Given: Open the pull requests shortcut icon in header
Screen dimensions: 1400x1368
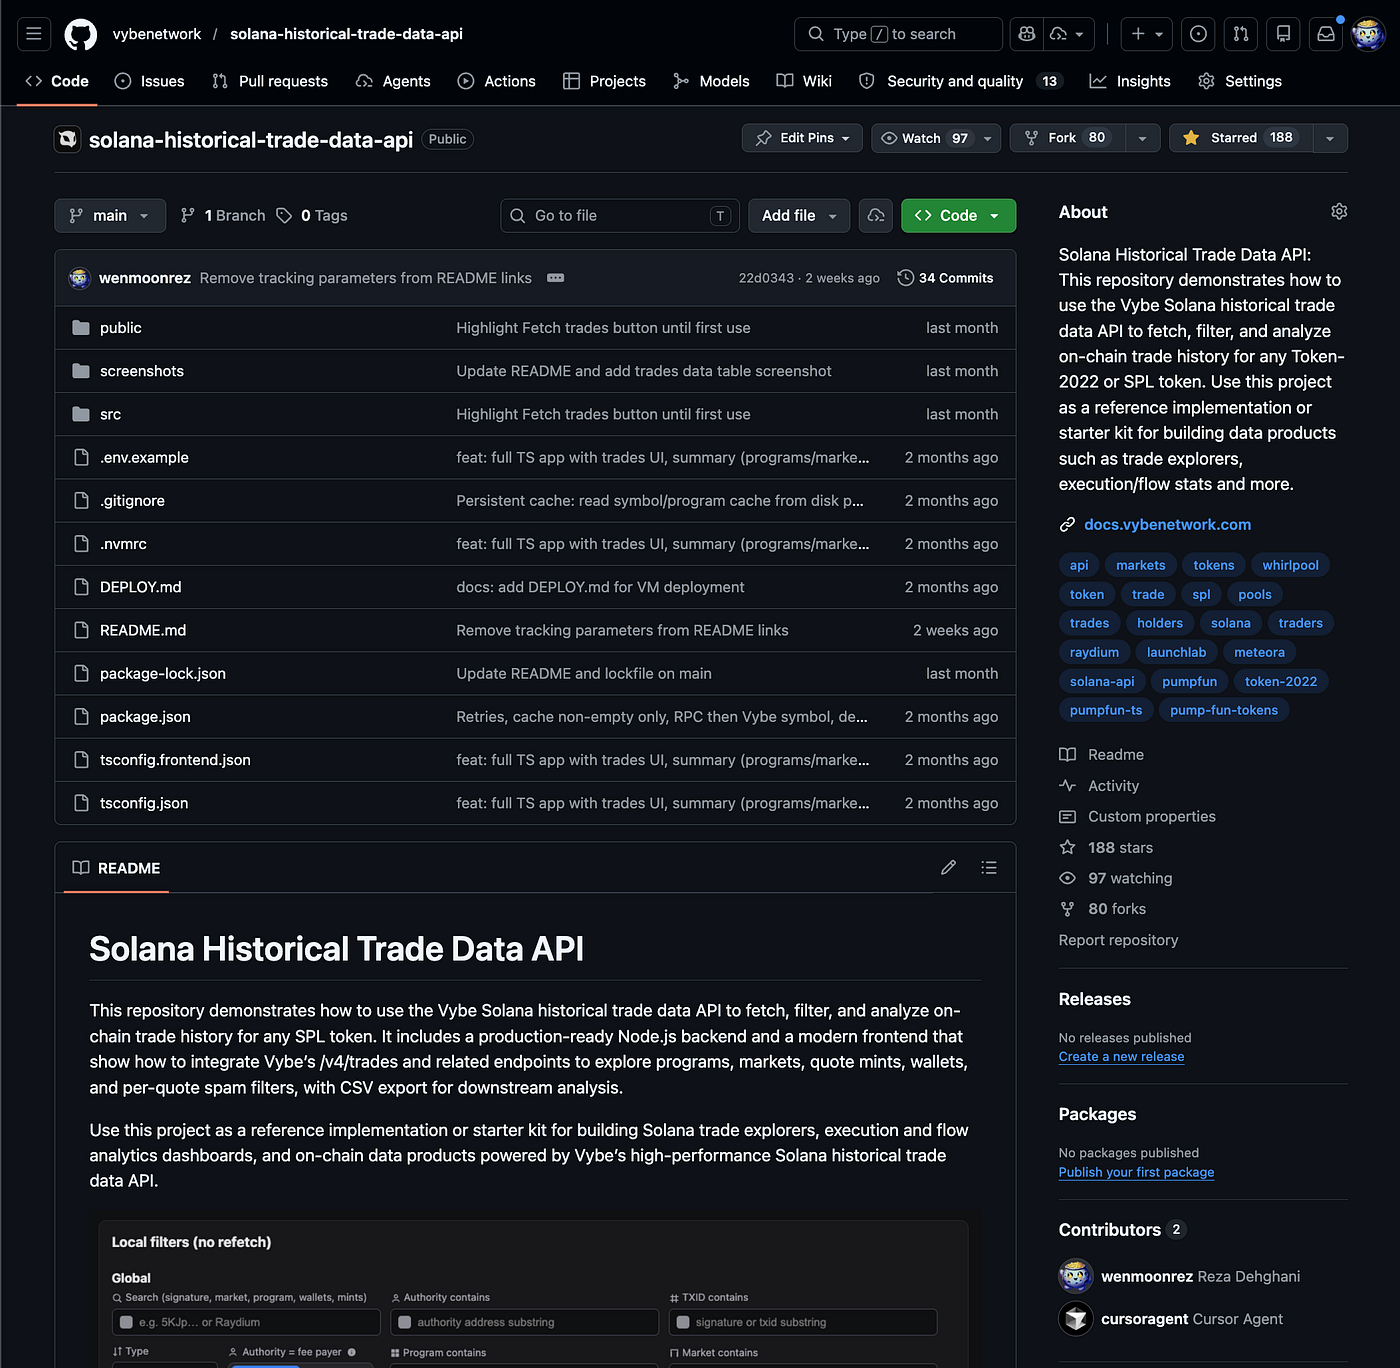Looking at the screenshot, I should click(x=1241, y=34).
